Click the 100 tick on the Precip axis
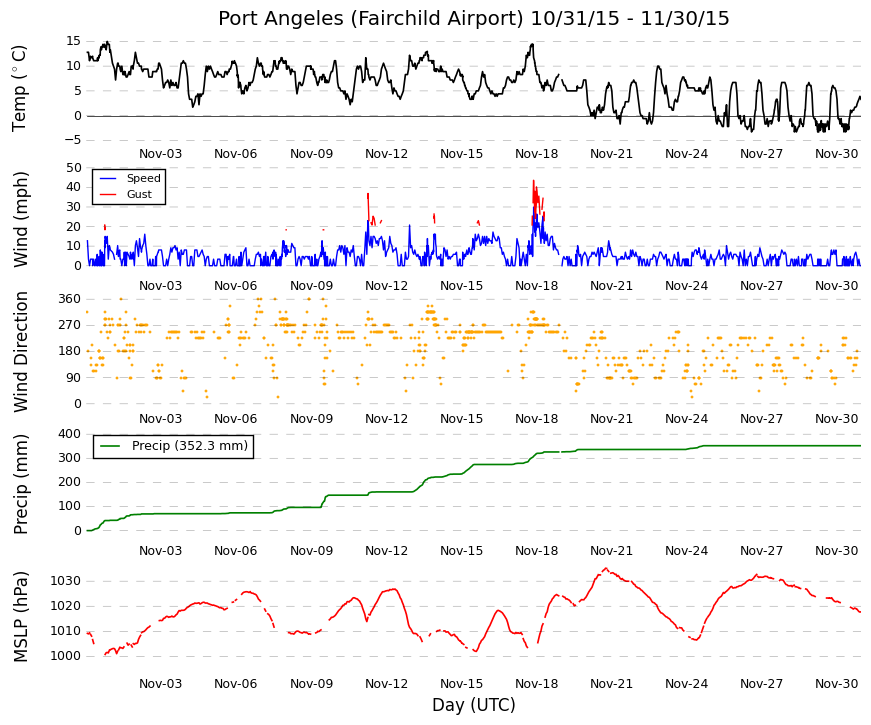This screenshot has width=871, height=725. (x=69, y=507)
